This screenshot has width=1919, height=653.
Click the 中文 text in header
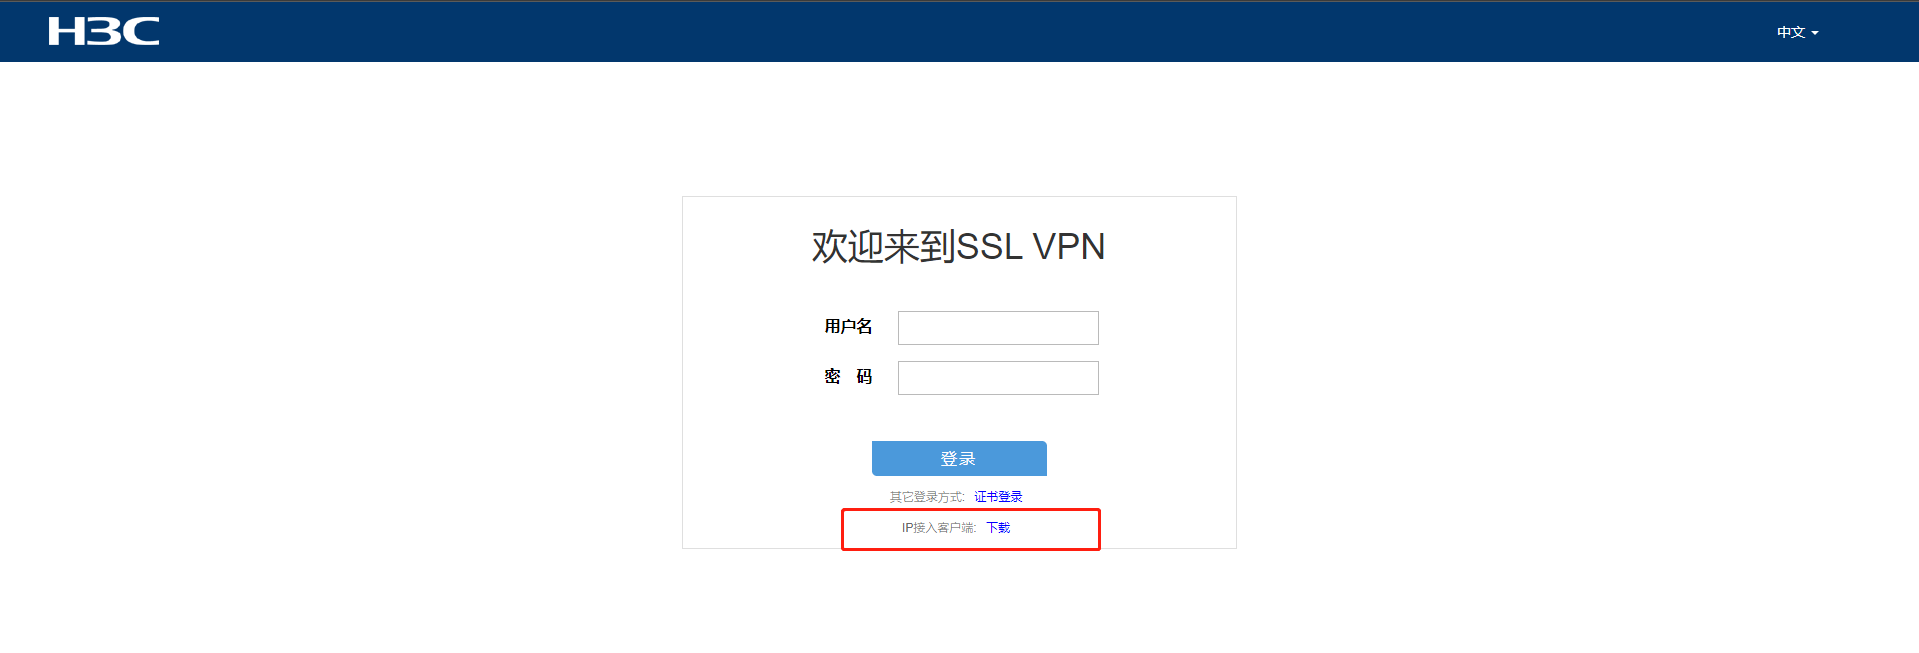point(1791,32)
